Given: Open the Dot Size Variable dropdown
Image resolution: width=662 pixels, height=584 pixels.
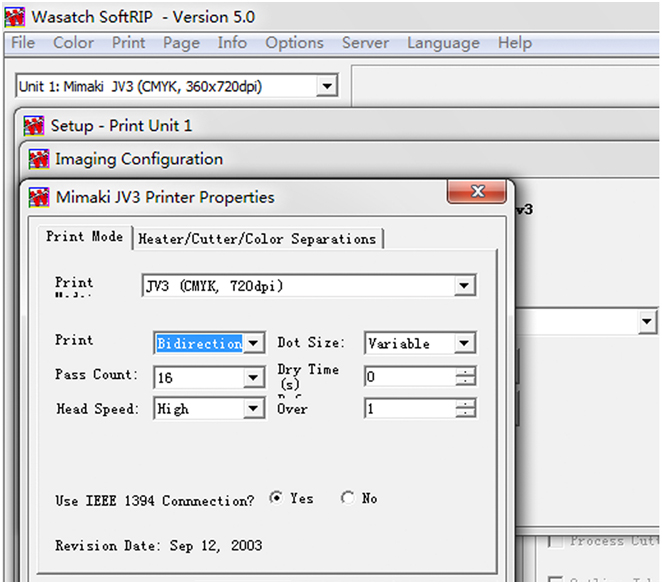Looking at the screenshot, I should pos(463,343).
